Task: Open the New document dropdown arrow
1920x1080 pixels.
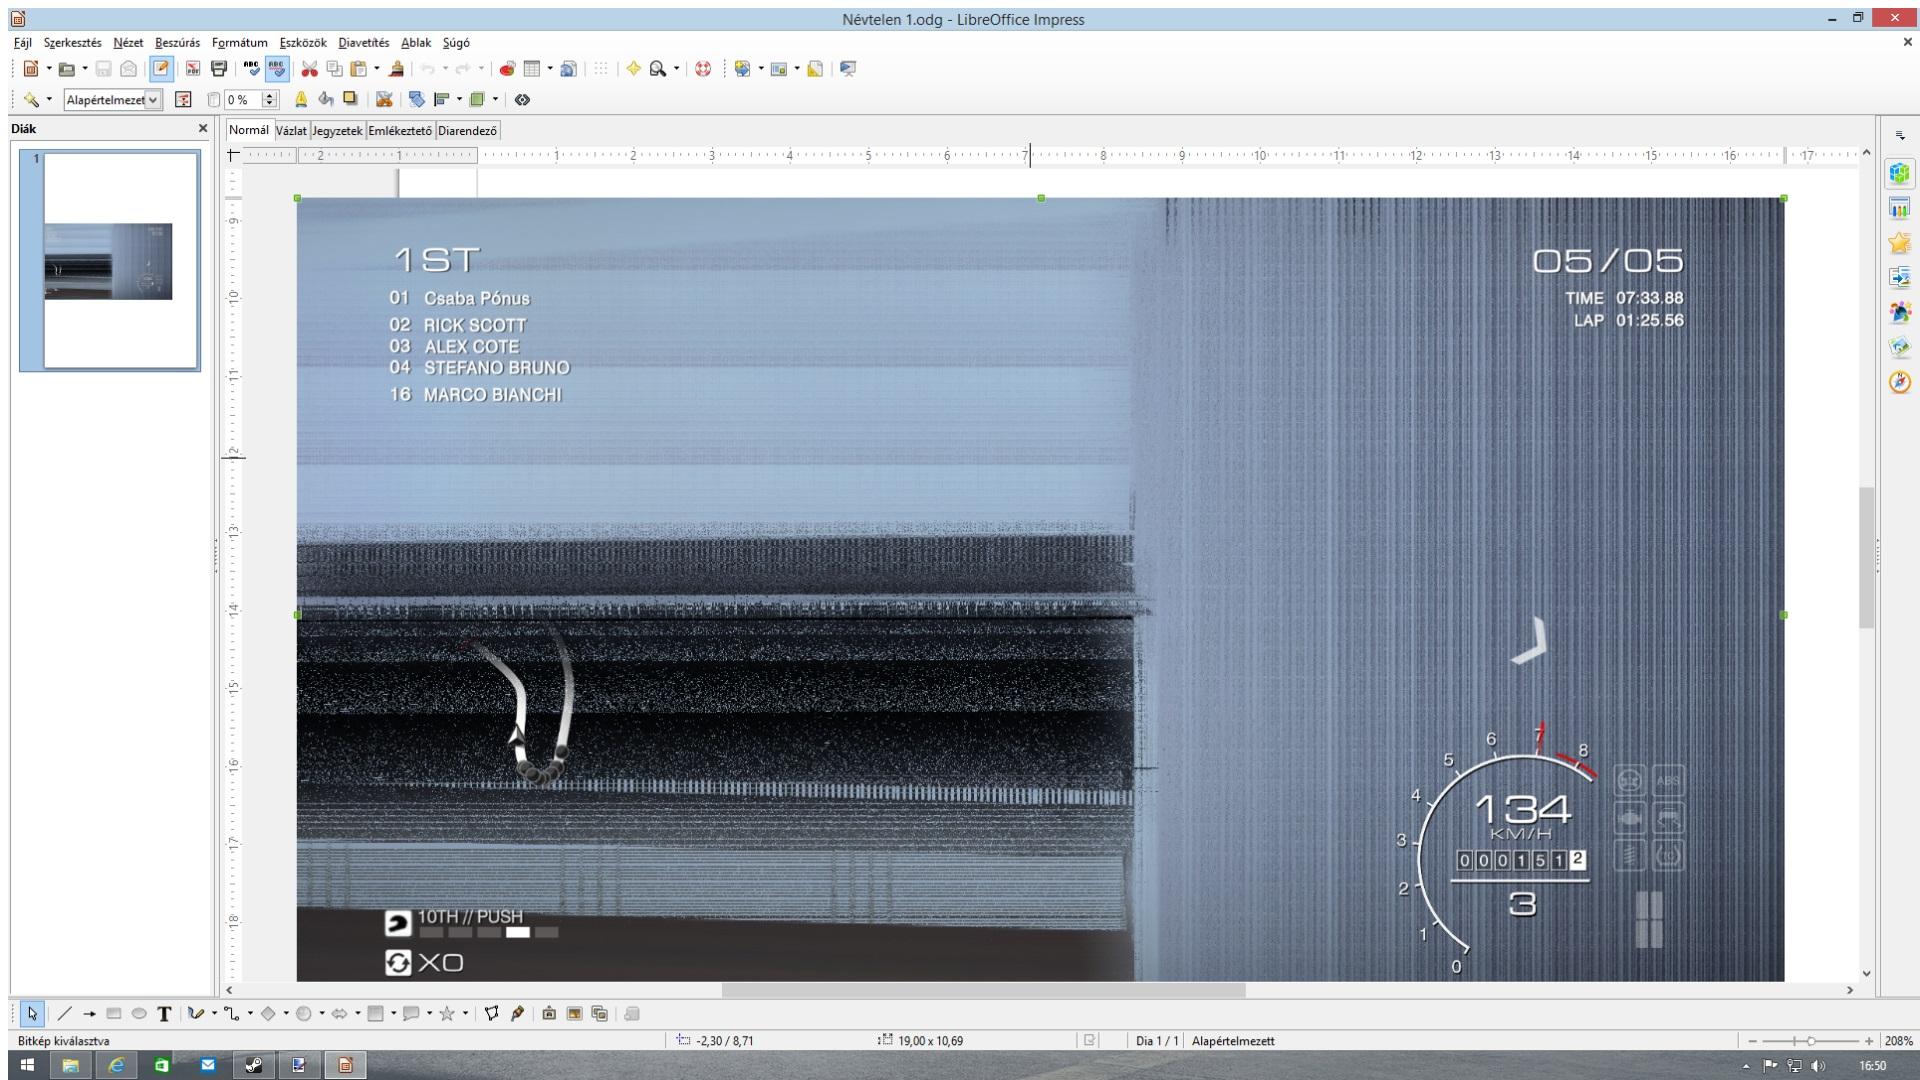Action: click(x=49, y=69)
